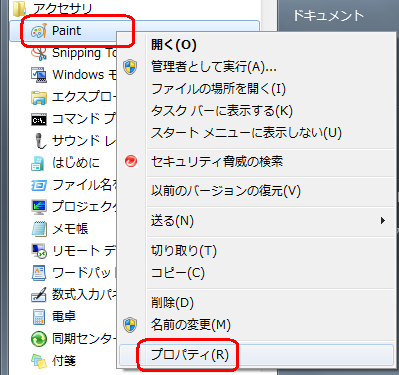Open the メモ帳 entry text

pos(70,229)
